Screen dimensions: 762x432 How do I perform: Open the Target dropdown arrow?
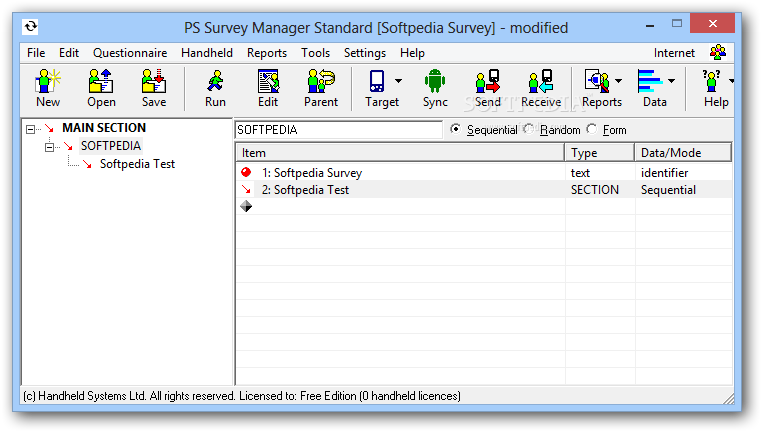[399, 81]
